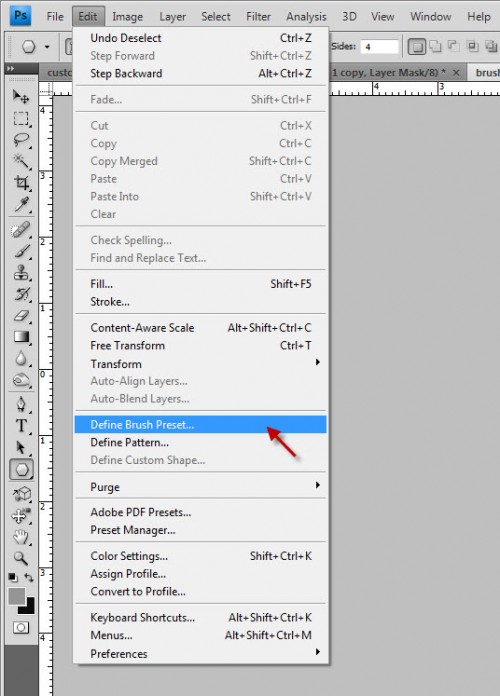This screenshot has height=696, width=500.
Task: Select the Clone Stamp tool
Action: click(x=20, y=273)
